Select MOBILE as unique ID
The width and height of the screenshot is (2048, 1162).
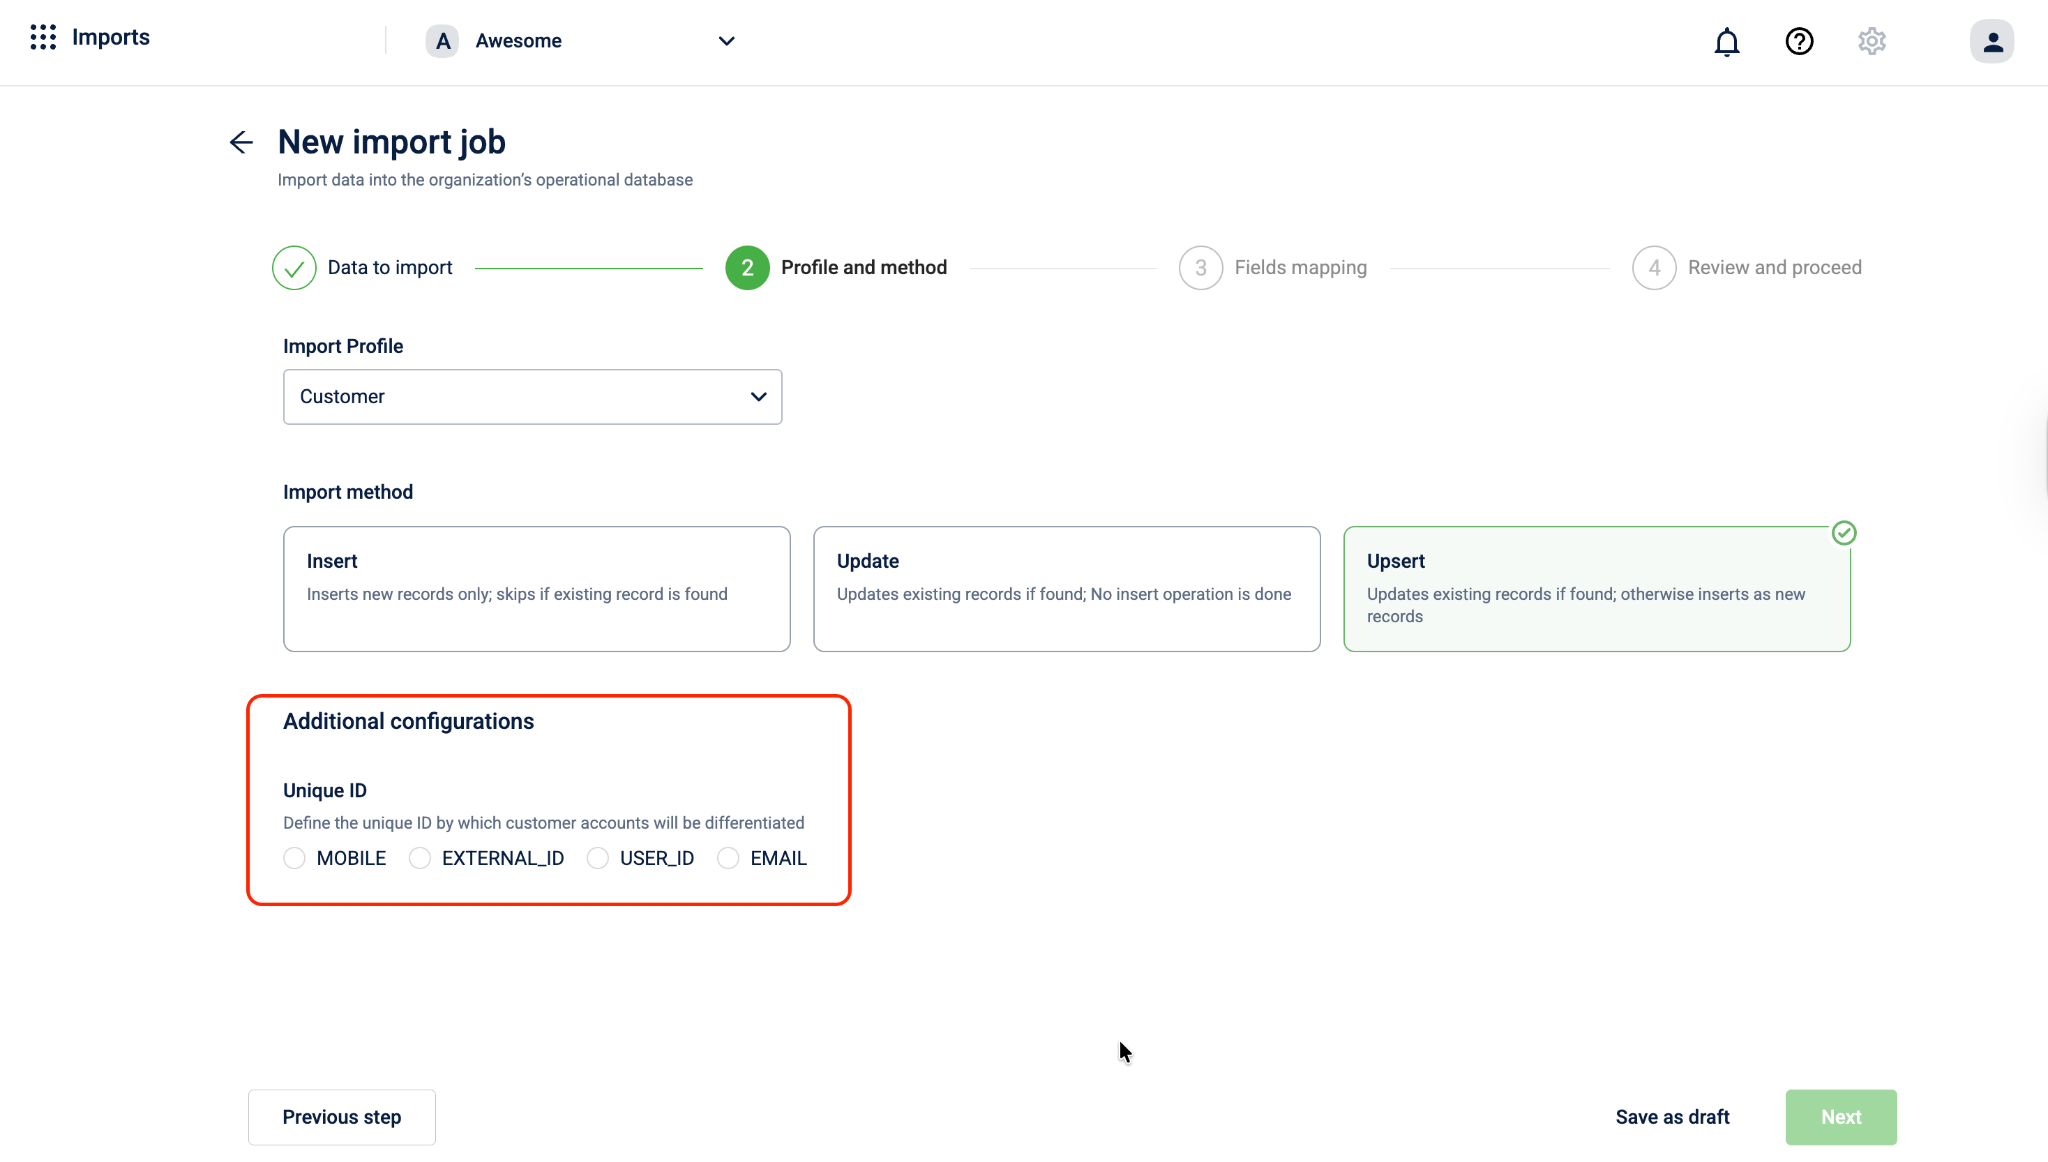coord(294,858)
